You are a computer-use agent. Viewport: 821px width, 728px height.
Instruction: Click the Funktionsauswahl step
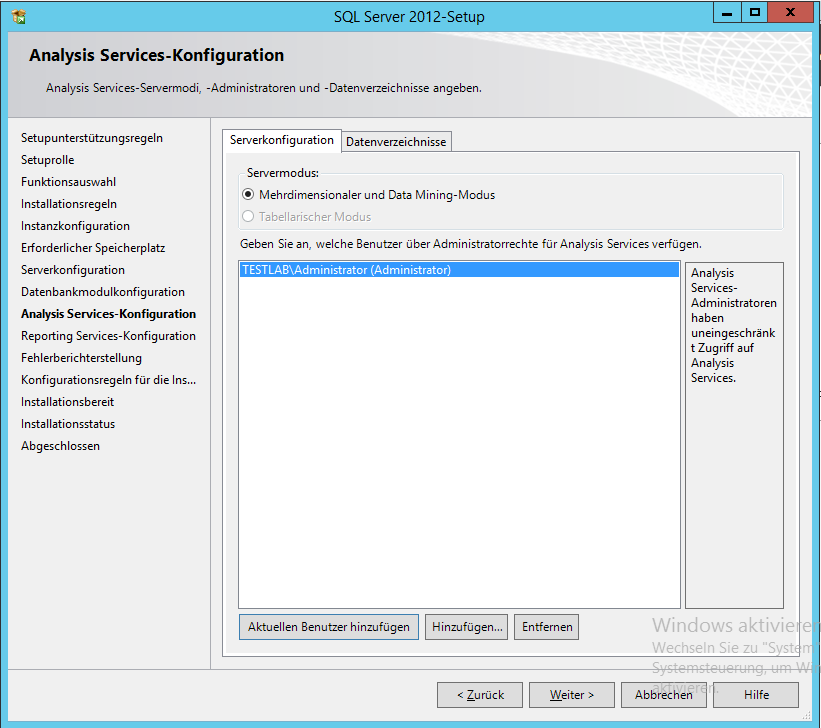[69, 182]
